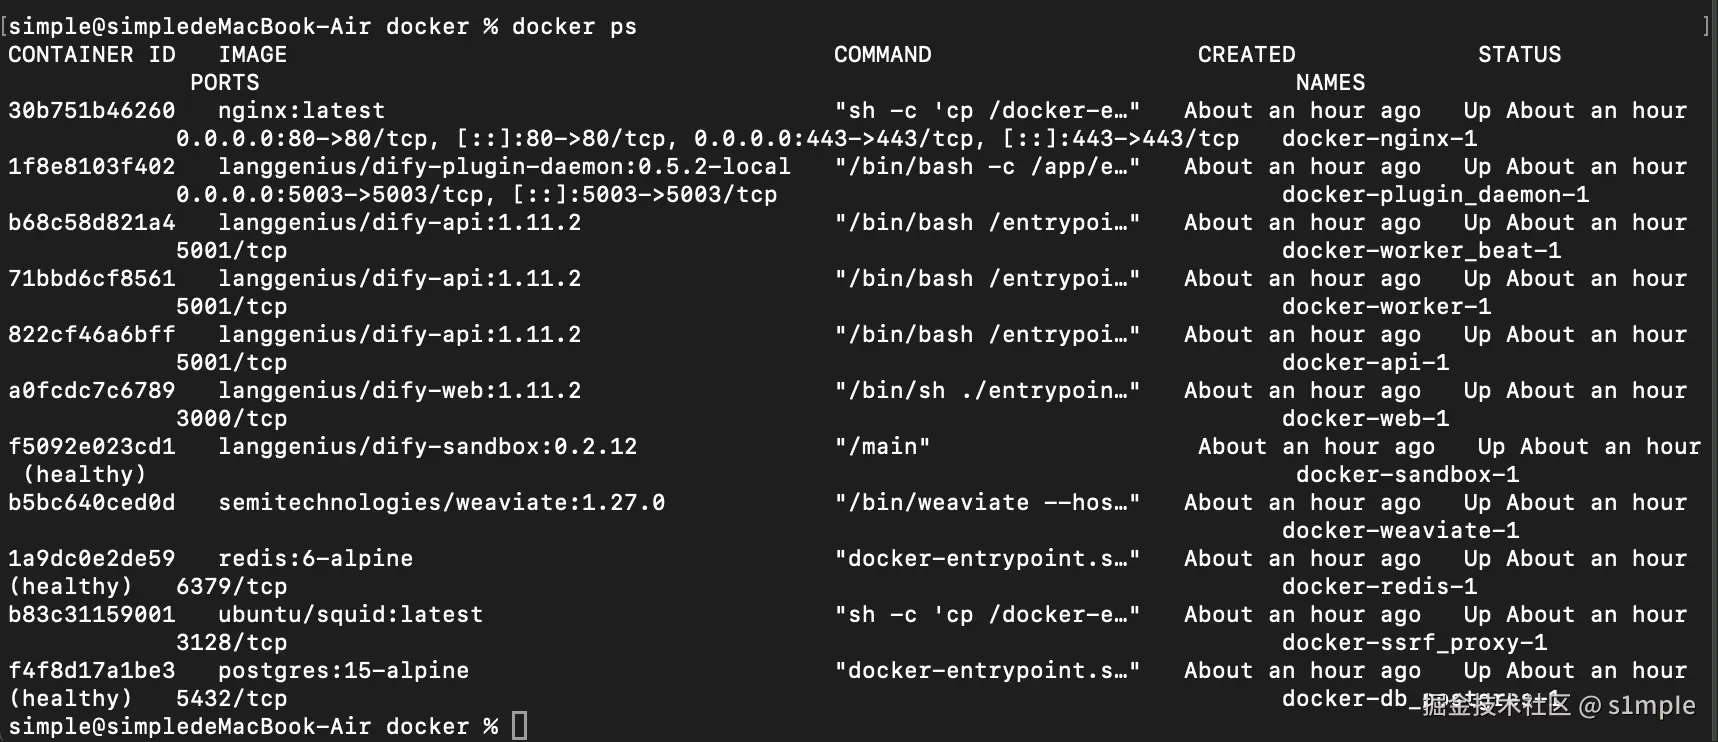Click the docker-ssrf_proxy-1 container name
This screenshot has height=742, width=1718.
coord(1414,643)
